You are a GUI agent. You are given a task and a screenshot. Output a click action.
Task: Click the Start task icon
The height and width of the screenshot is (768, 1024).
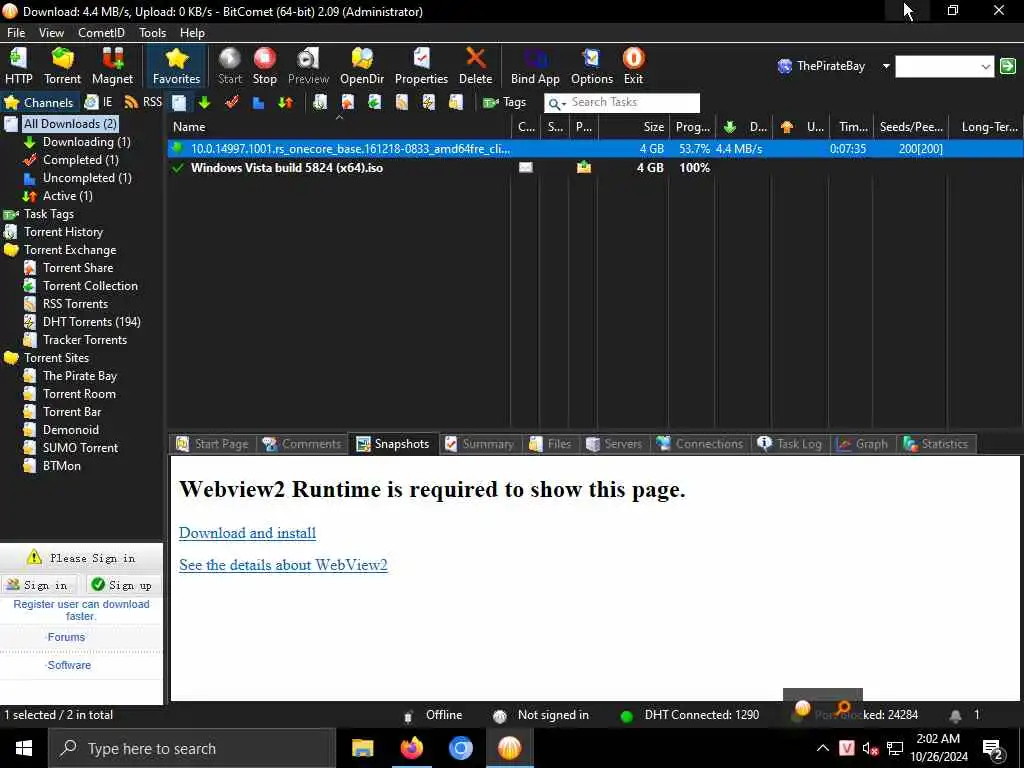(230, 66)
